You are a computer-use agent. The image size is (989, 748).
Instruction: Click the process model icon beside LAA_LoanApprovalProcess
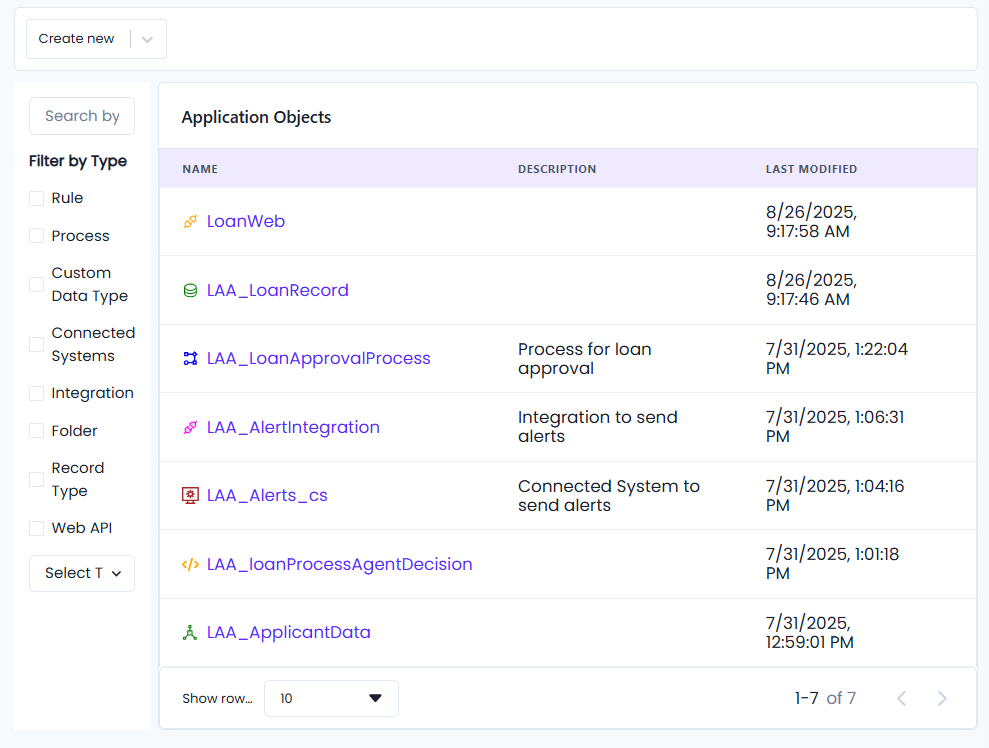tap(190, 358)
